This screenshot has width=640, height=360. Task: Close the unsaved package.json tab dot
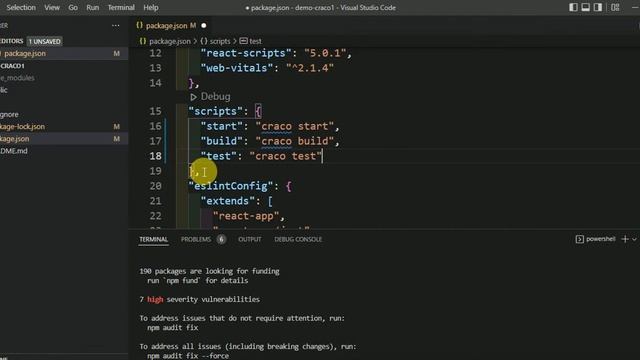point(204,25)
